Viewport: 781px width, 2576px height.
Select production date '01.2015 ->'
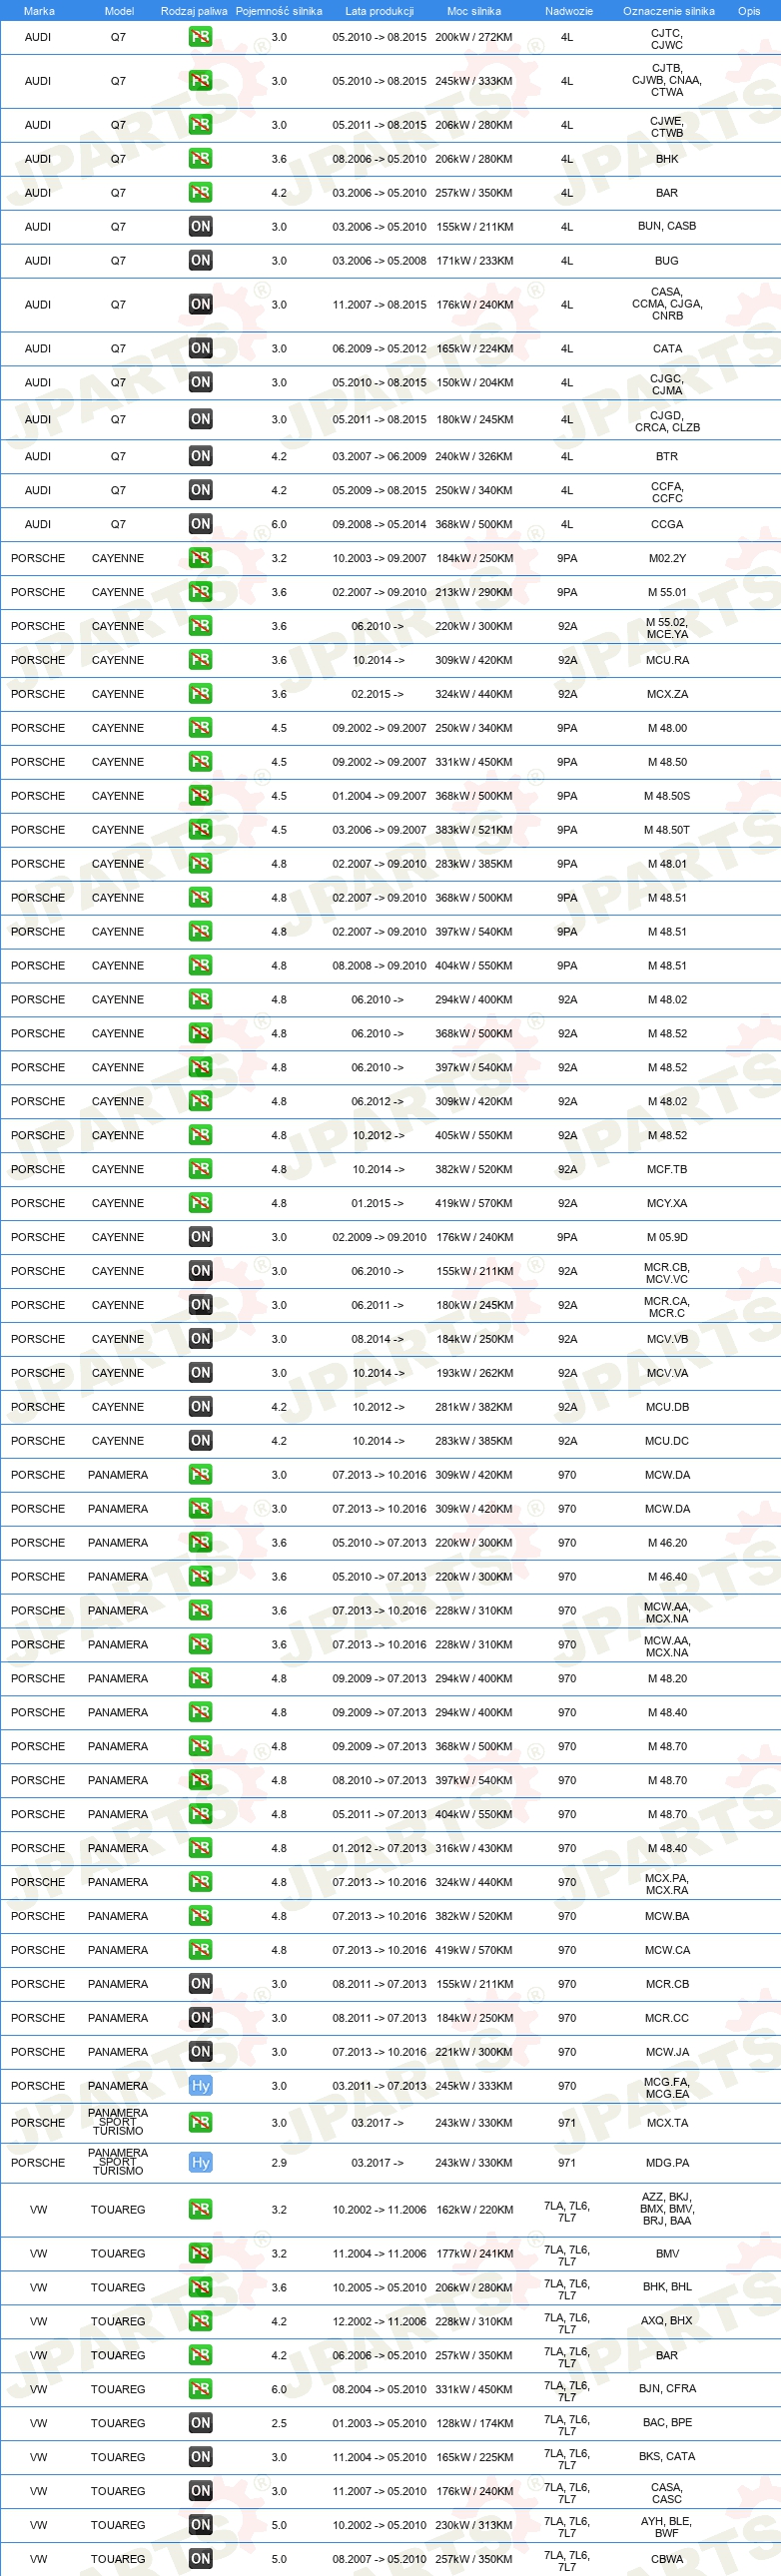tap(378, 1203)
